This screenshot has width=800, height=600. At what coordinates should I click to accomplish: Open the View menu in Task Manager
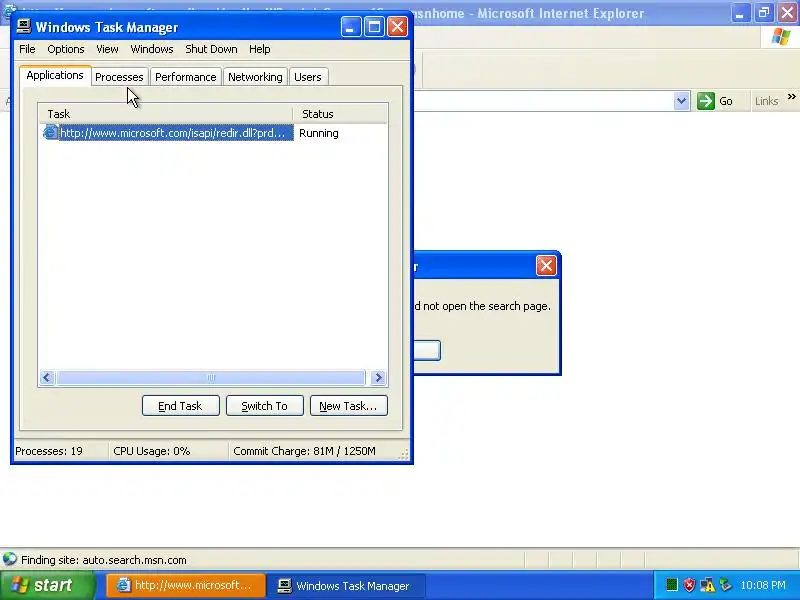(x=107, y=49)
